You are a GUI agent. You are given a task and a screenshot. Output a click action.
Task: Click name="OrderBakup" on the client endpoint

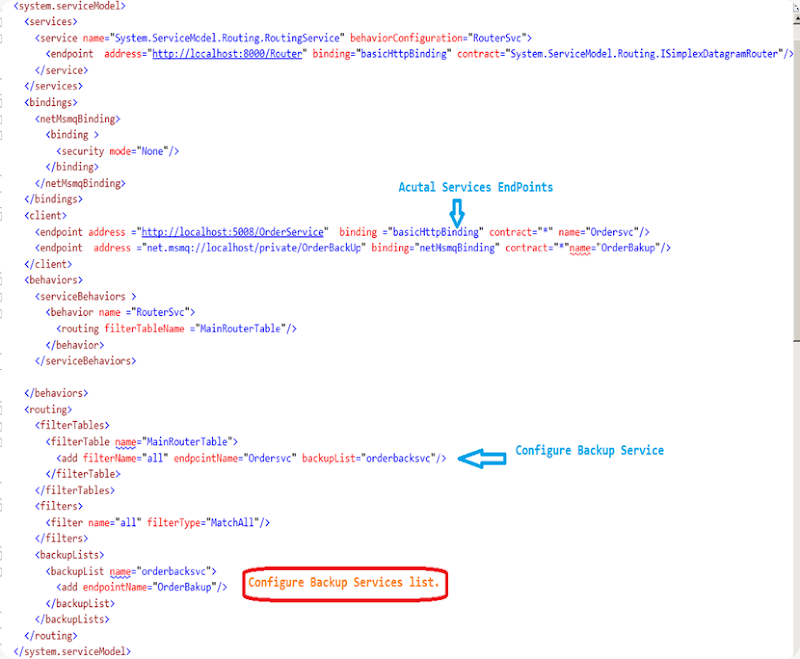[x=614, y=248]
